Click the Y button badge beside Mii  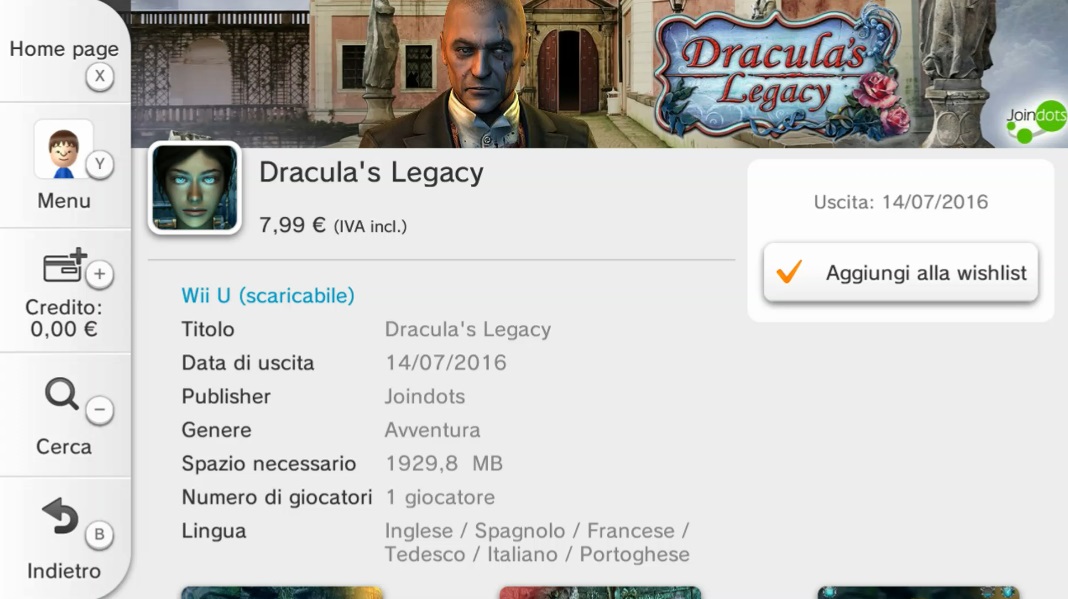pyautogui.click(x=99, y=164)
